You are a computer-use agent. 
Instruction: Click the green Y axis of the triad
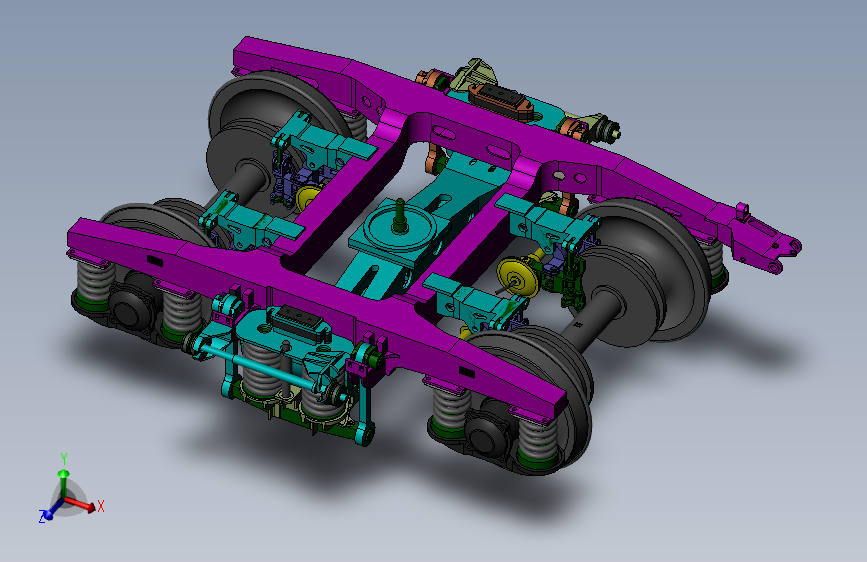64,482
